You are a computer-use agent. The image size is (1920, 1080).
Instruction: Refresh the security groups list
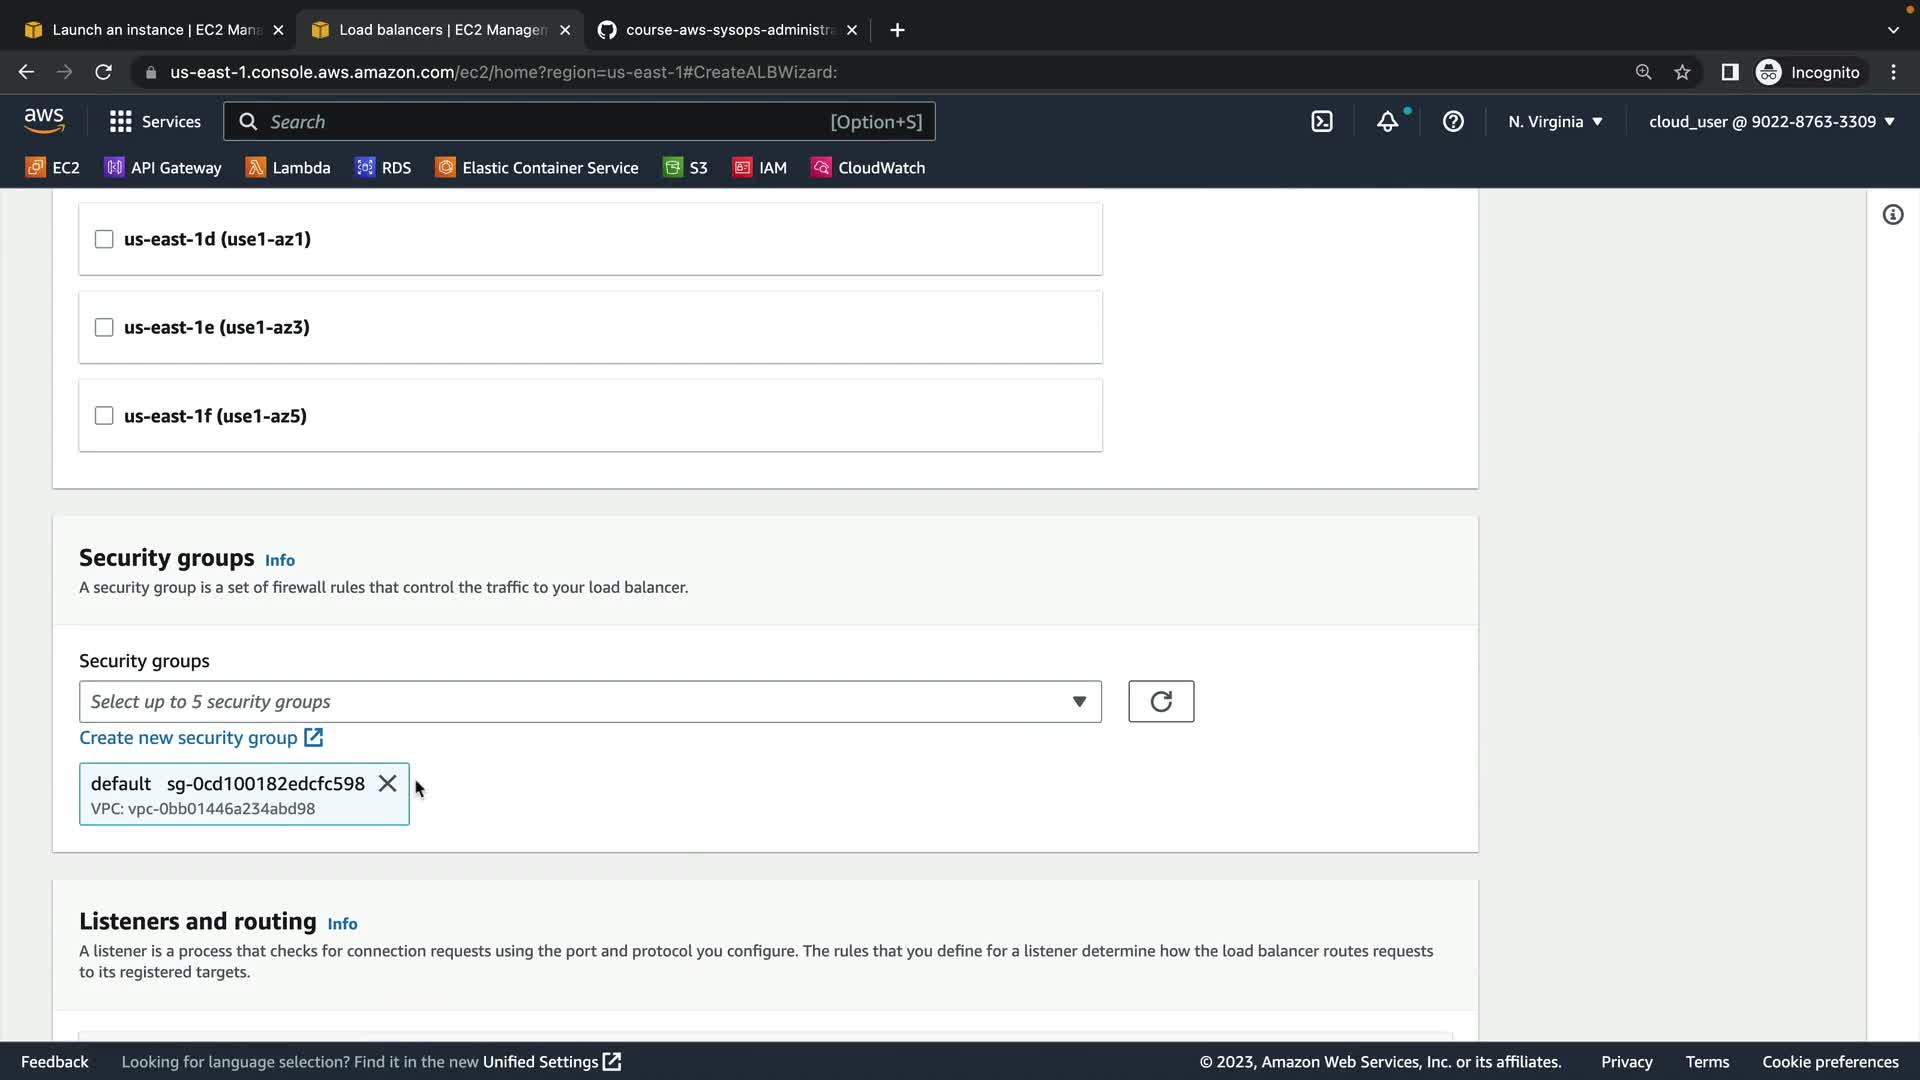coord(1160,702)
